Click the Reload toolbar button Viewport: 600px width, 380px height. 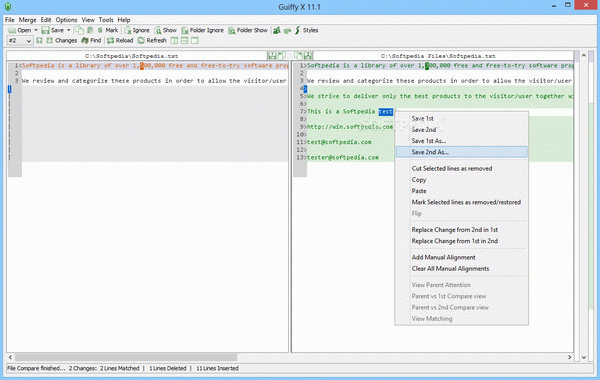click(x=120, y=41)
